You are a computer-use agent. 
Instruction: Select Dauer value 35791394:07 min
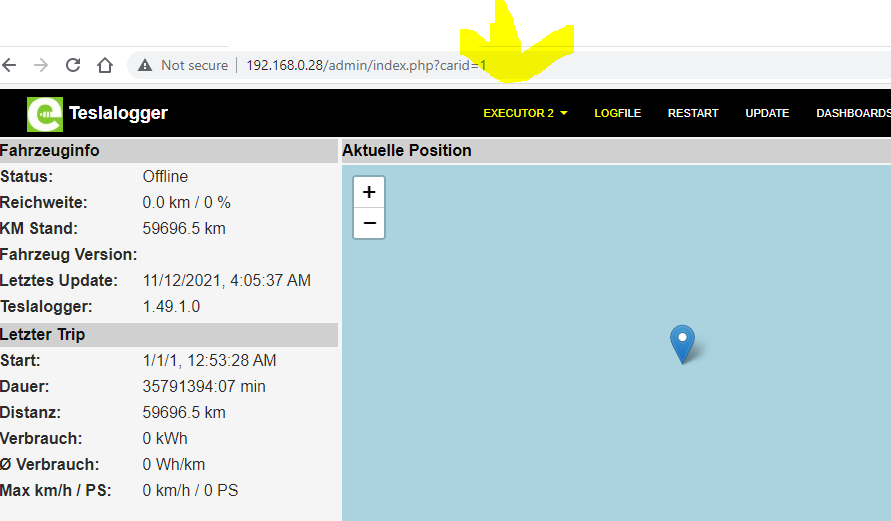click(x=204, y=387)
